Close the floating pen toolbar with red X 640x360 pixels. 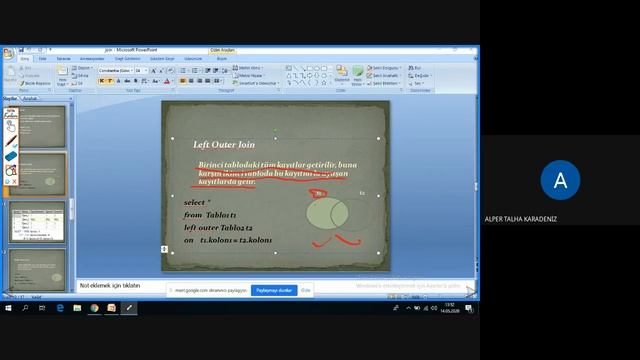click(x=15, y=182)
